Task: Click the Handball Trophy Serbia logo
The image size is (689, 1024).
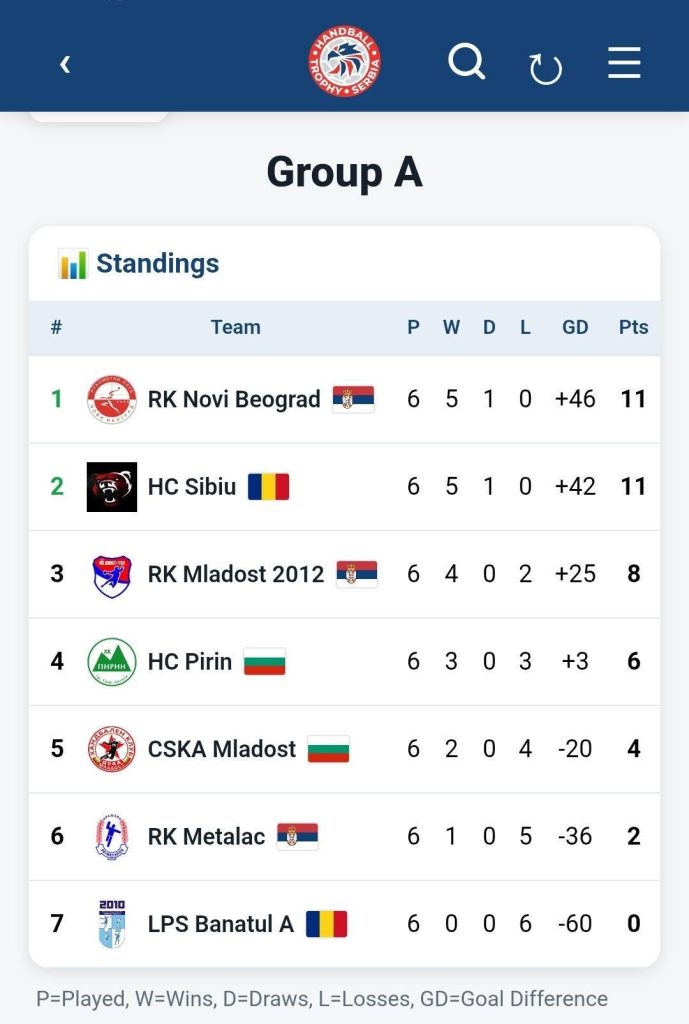Action: 344,61
